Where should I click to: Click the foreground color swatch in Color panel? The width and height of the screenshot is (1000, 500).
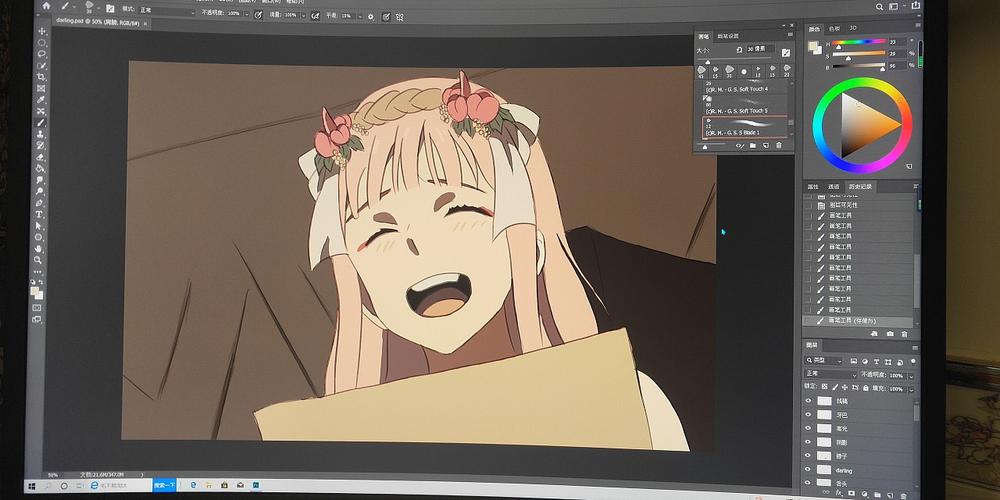pyautogui.click(x=812, y=46)
